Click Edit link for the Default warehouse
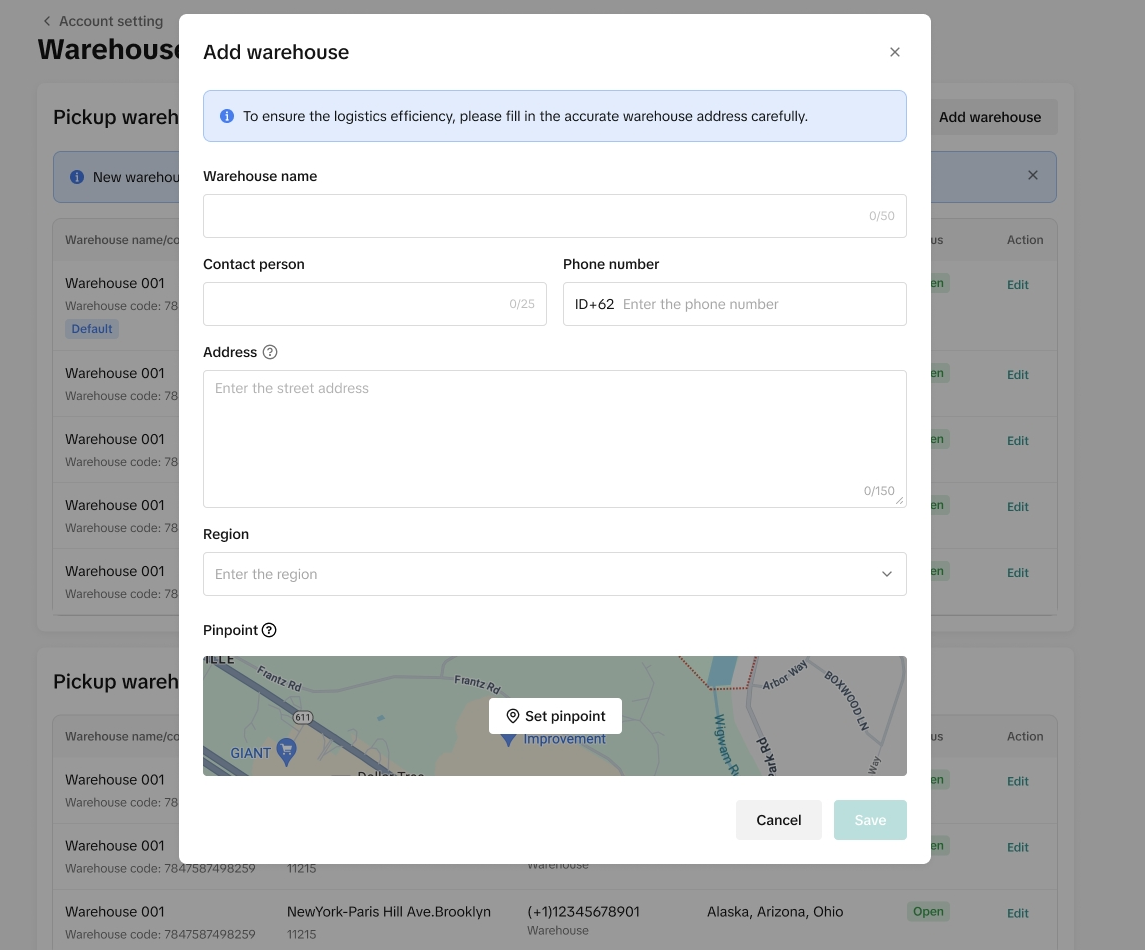 point(1017,285)
